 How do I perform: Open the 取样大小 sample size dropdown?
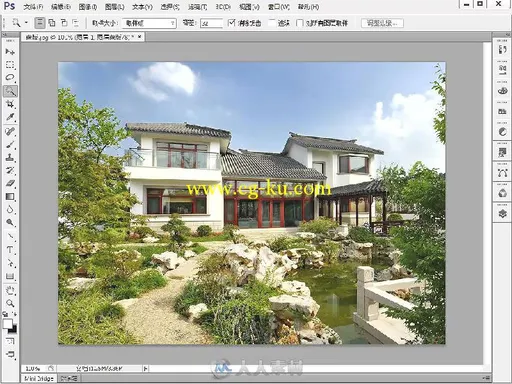click(149, 23)
